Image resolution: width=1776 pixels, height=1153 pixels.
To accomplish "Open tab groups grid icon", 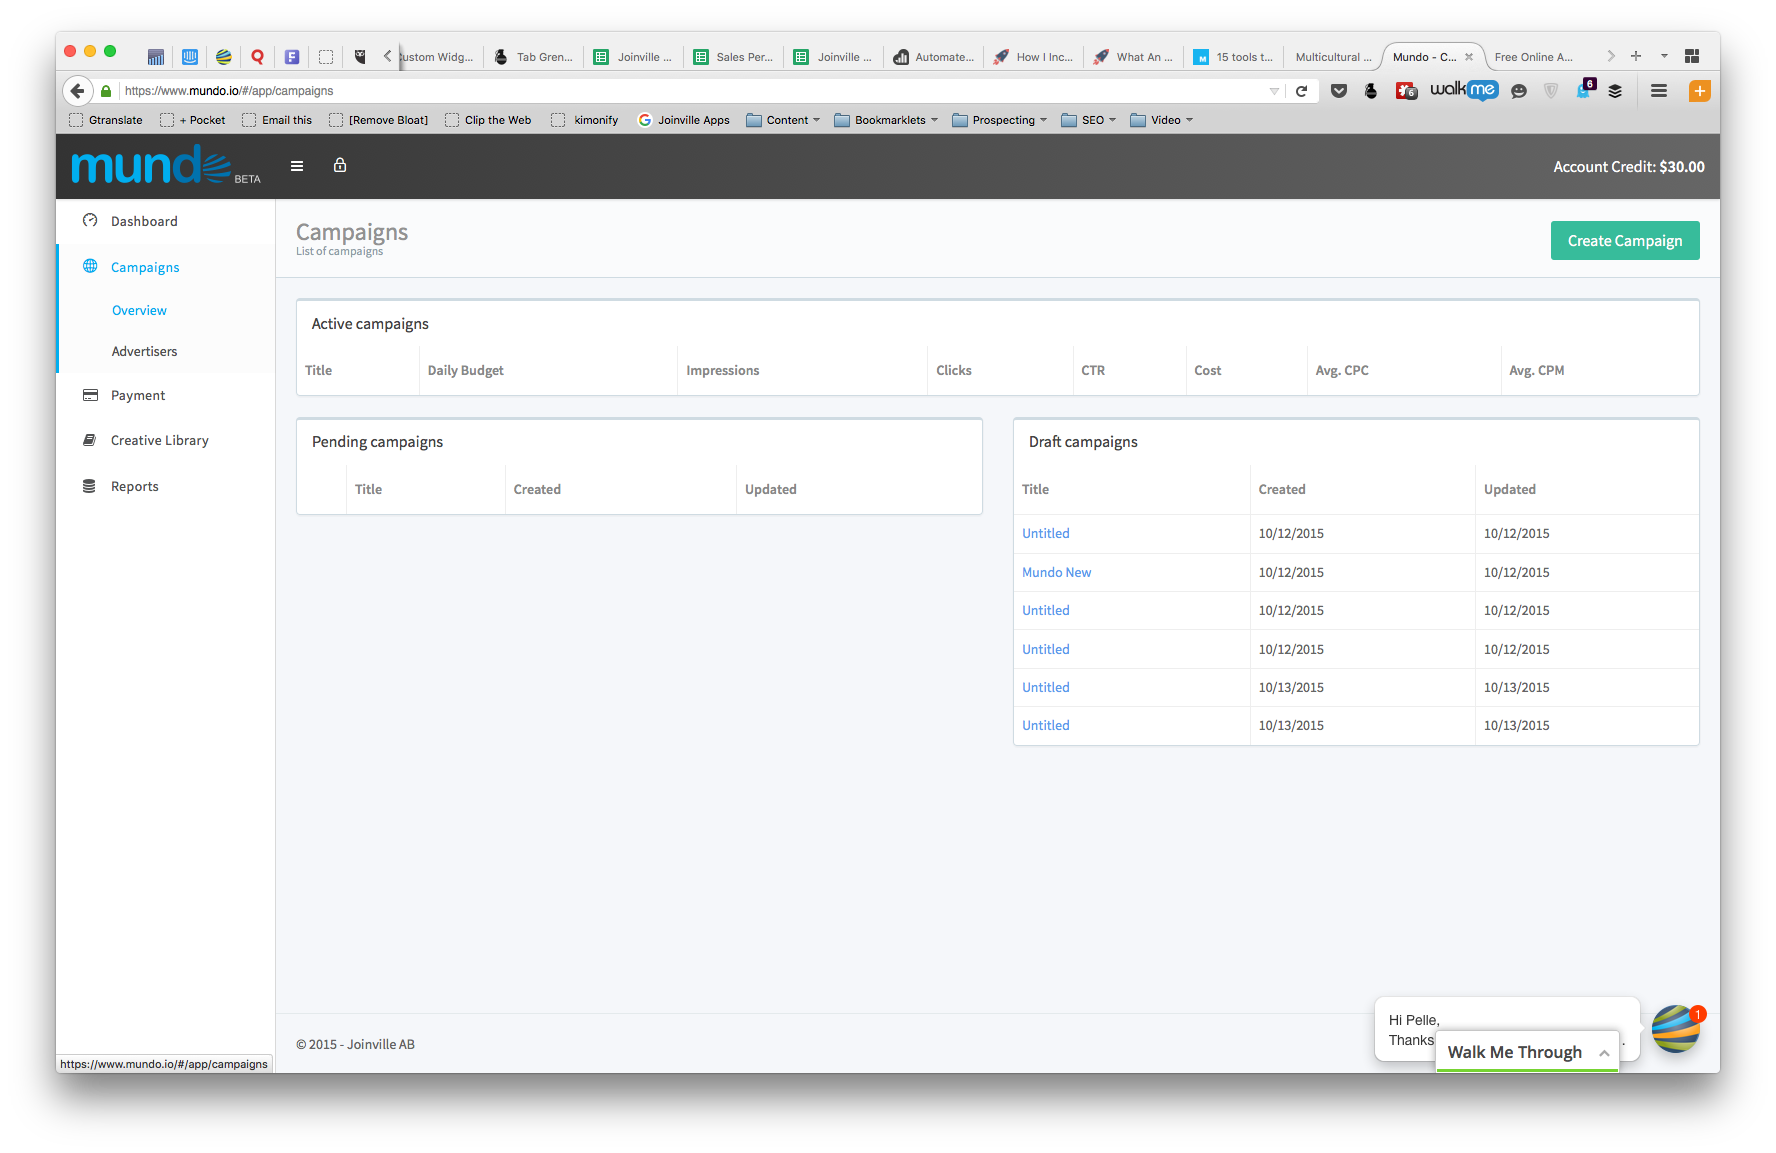I will click(x=1692, y=56).
